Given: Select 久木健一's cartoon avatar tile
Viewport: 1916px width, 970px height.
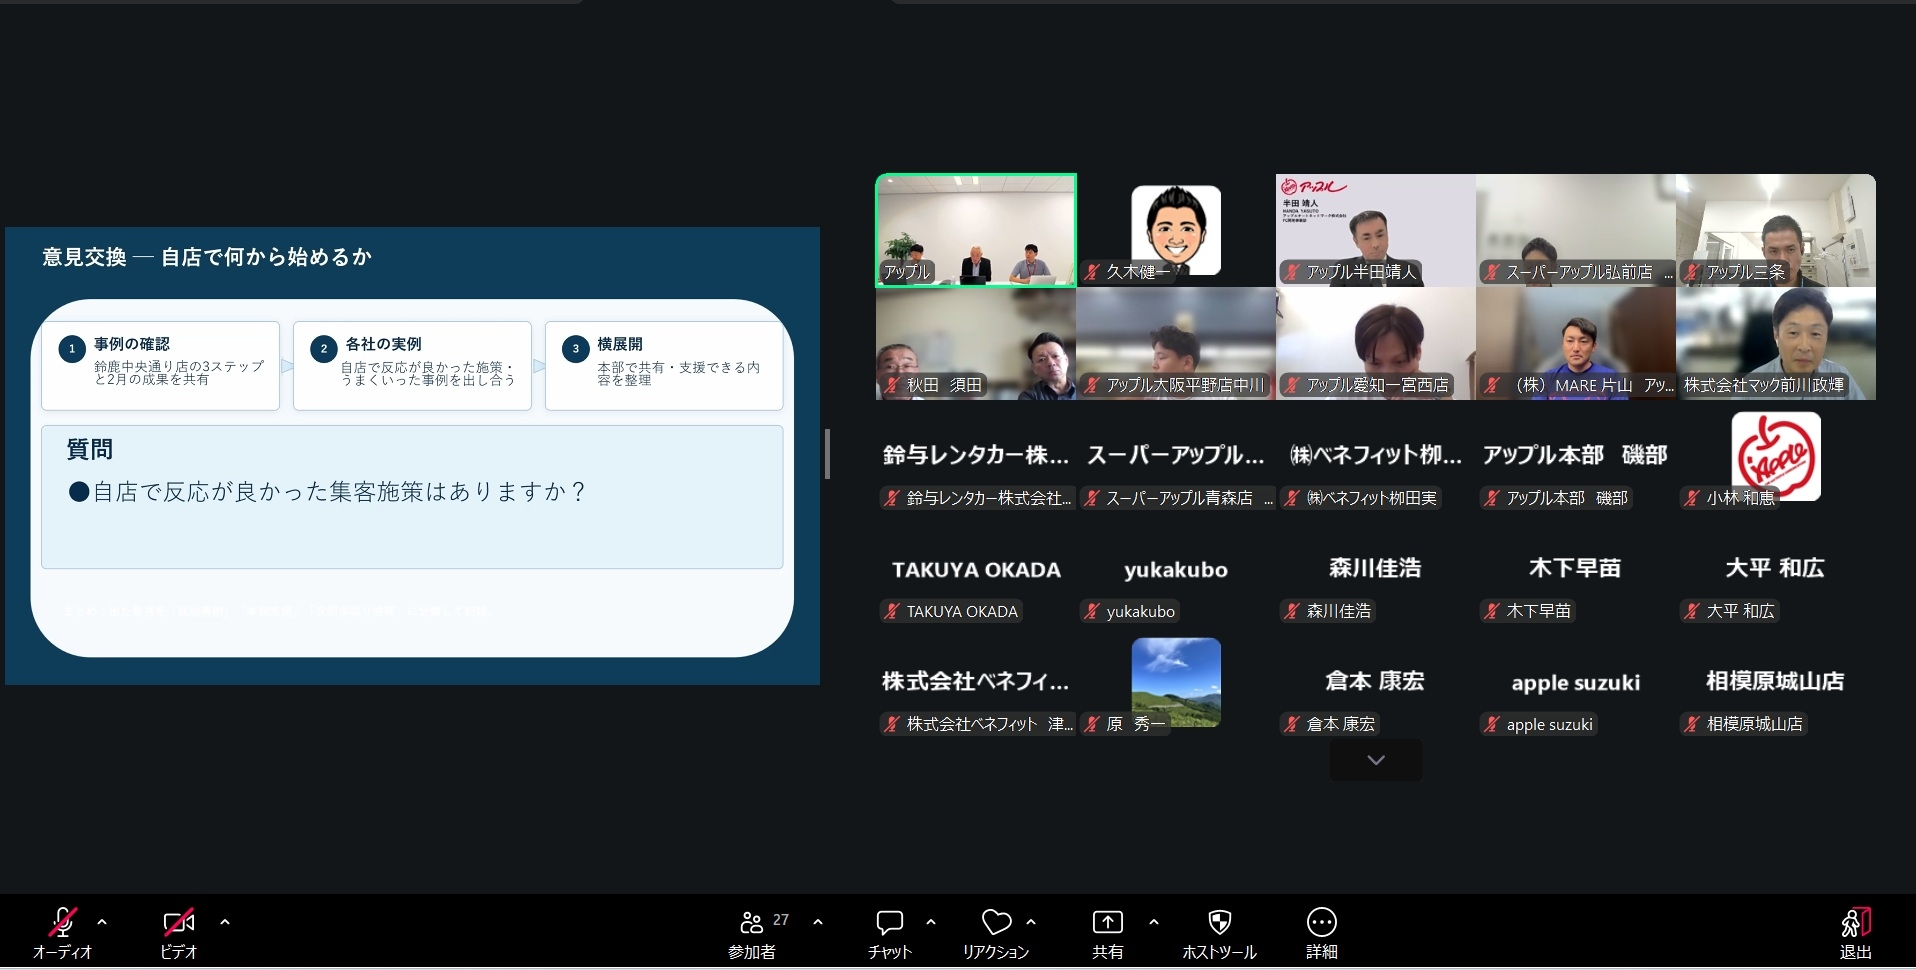Looking at the screenshot, I should 1176,230.
